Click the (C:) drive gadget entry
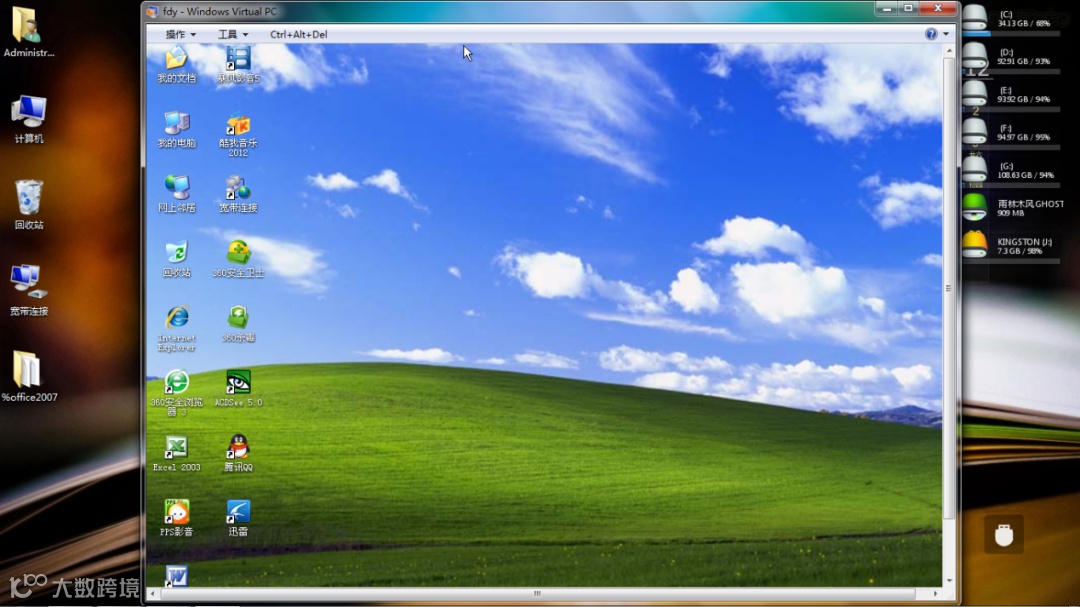Screen dimensions: 1080x607 coord(1010,19)
